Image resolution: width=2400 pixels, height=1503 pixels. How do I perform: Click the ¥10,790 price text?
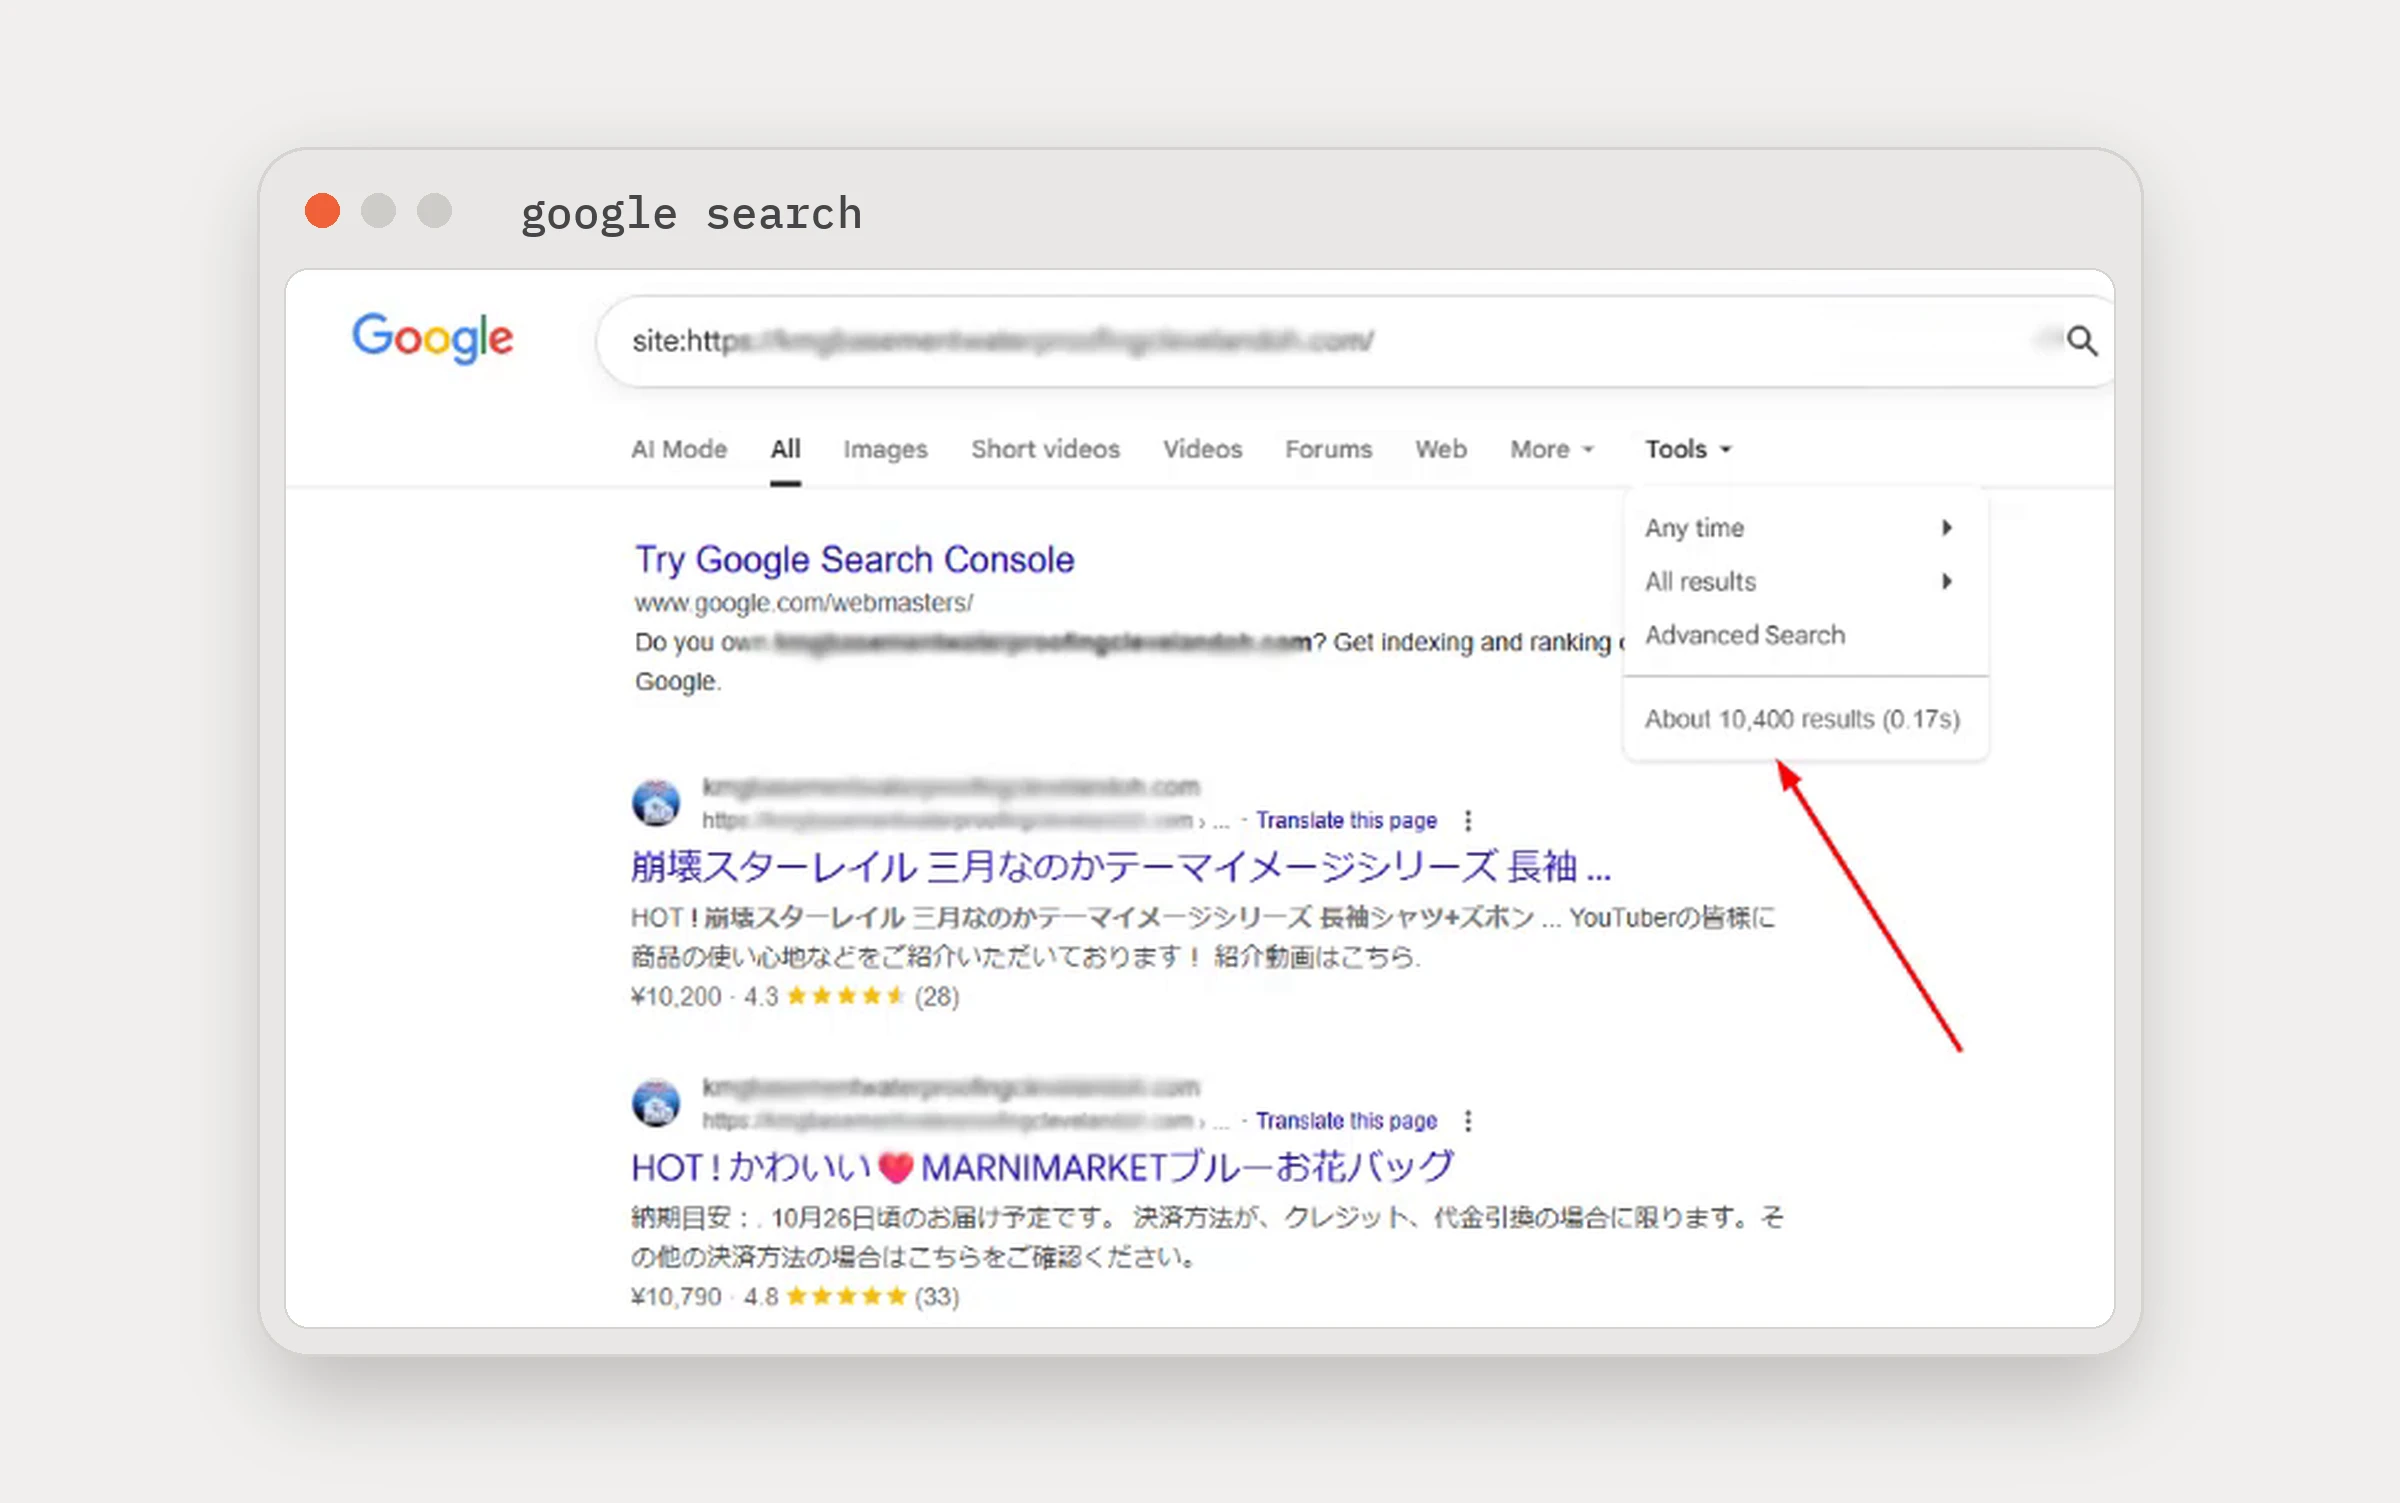tap(675, 1296)
